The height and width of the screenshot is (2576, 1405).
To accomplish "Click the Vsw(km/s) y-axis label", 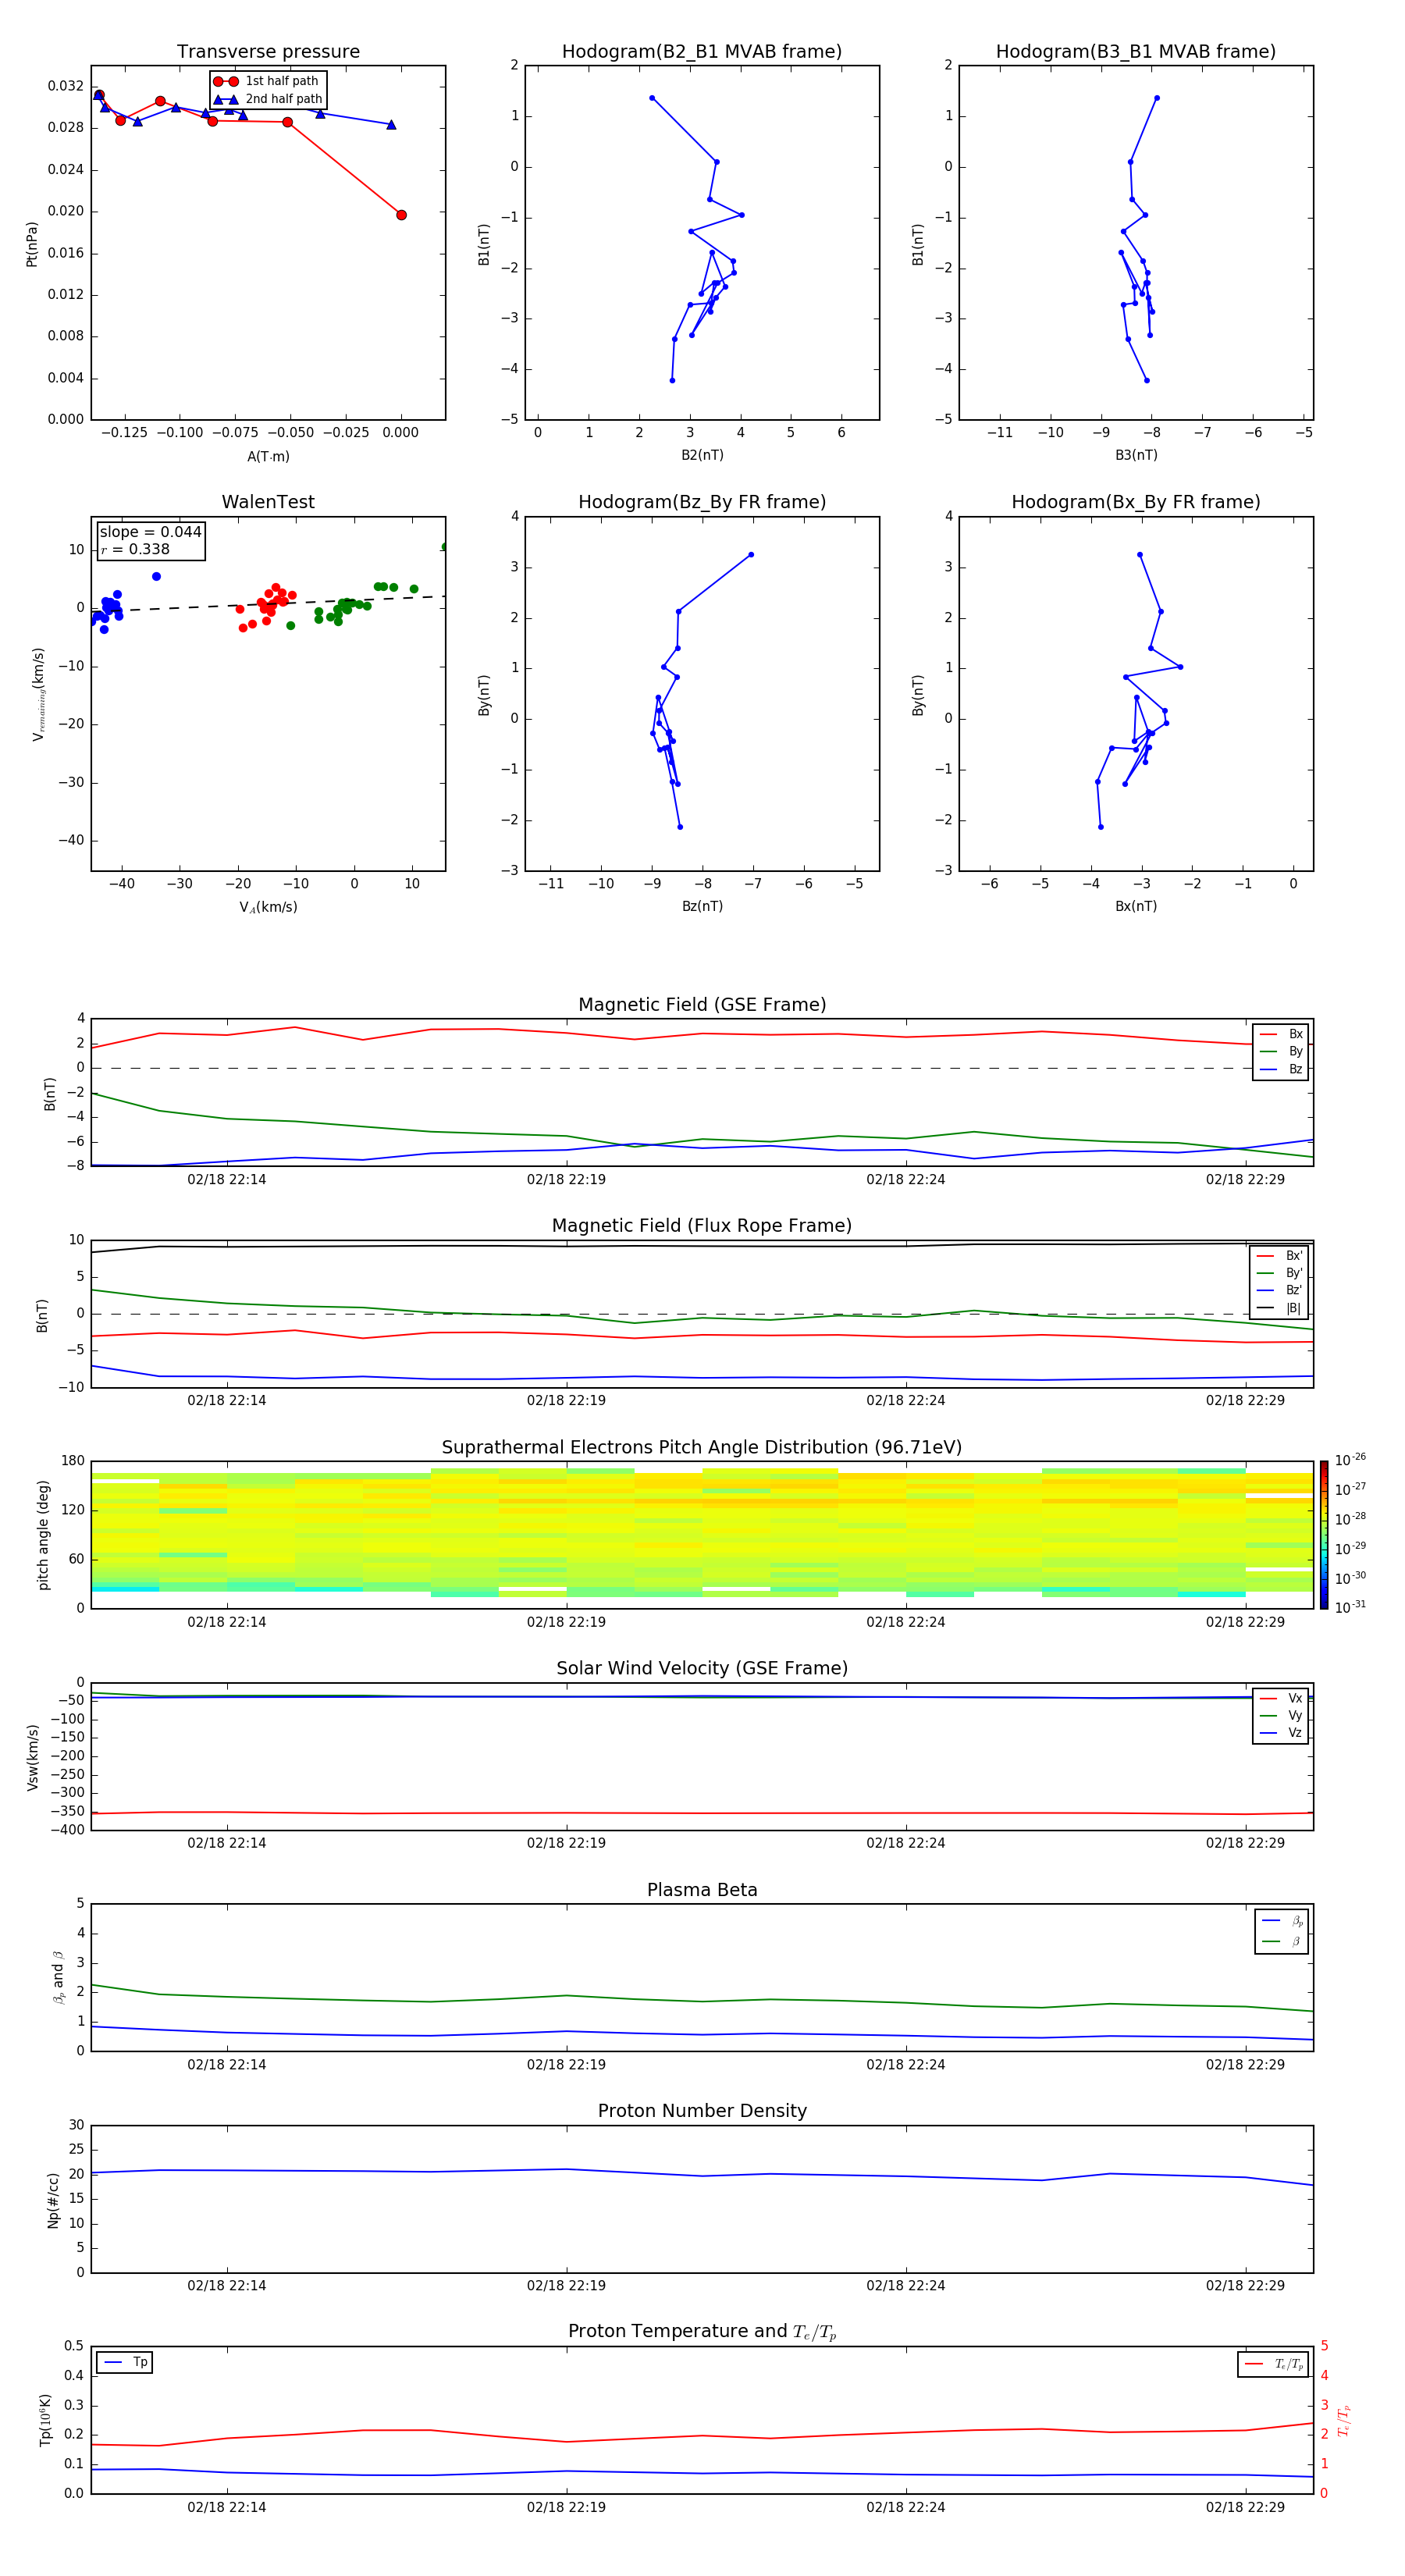I will 33,1757.
